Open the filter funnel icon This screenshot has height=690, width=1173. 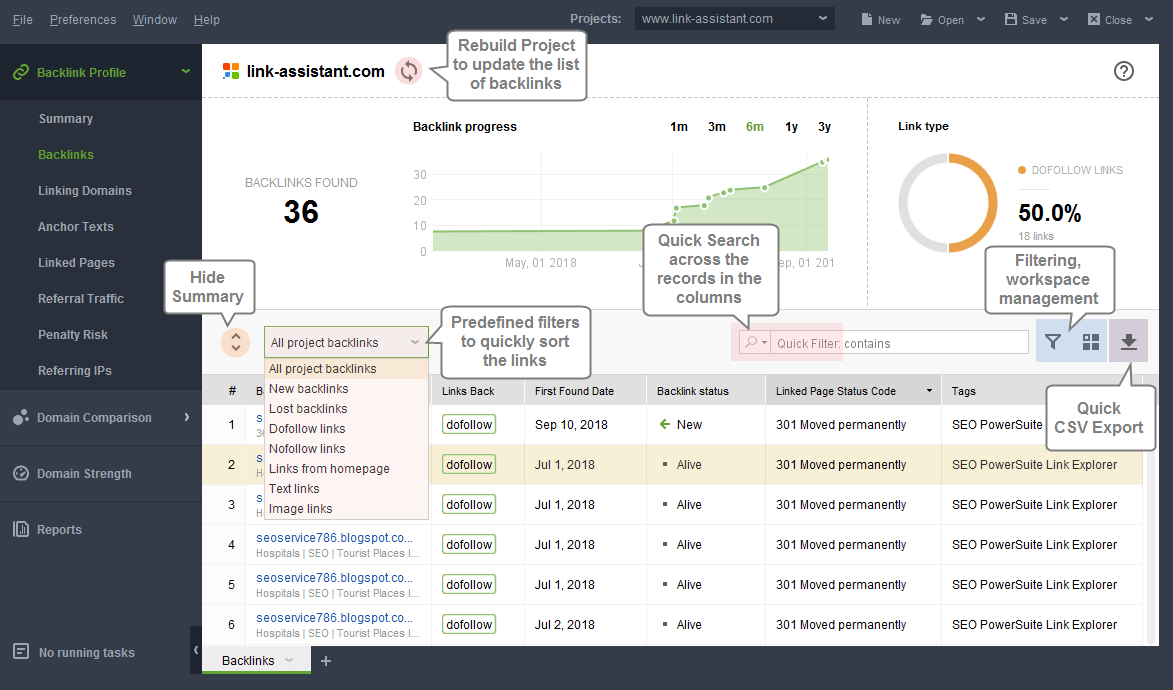[1053, 342]
